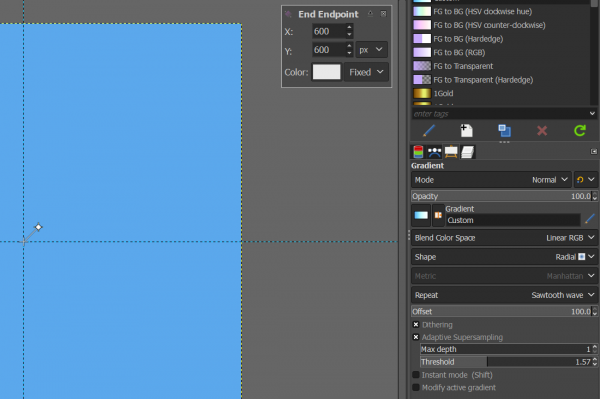
Task: Click the gradient reverse icon beside preview
Action: (x=438, y=215)
